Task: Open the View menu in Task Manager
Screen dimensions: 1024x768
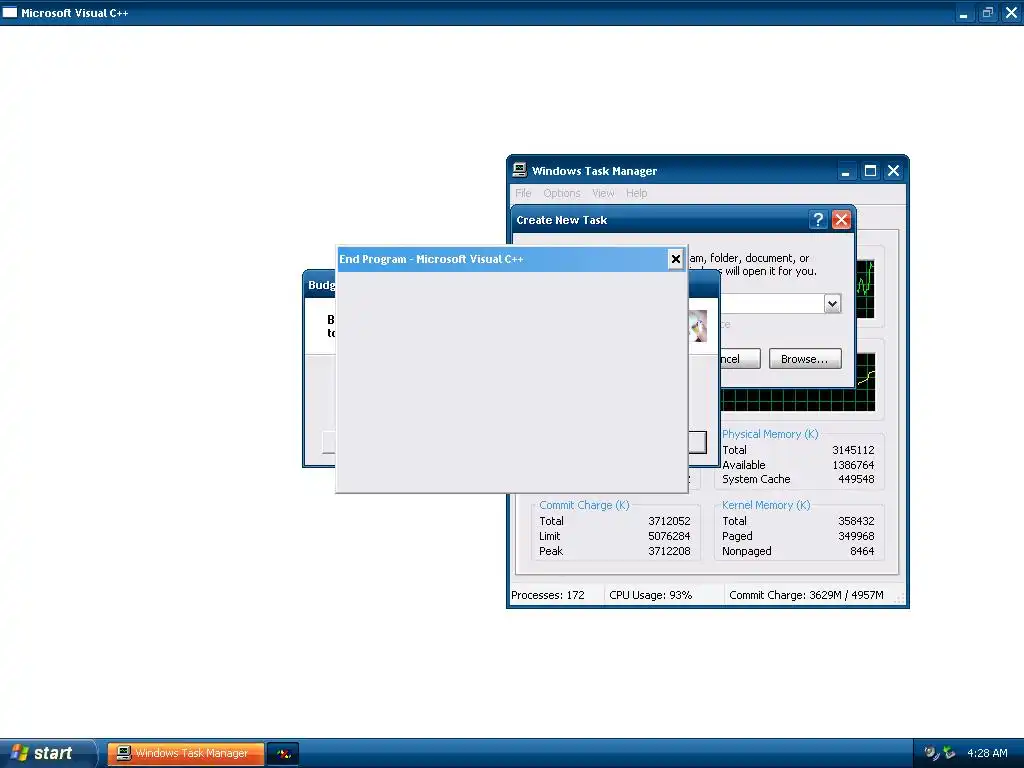Action: [603, 193]
